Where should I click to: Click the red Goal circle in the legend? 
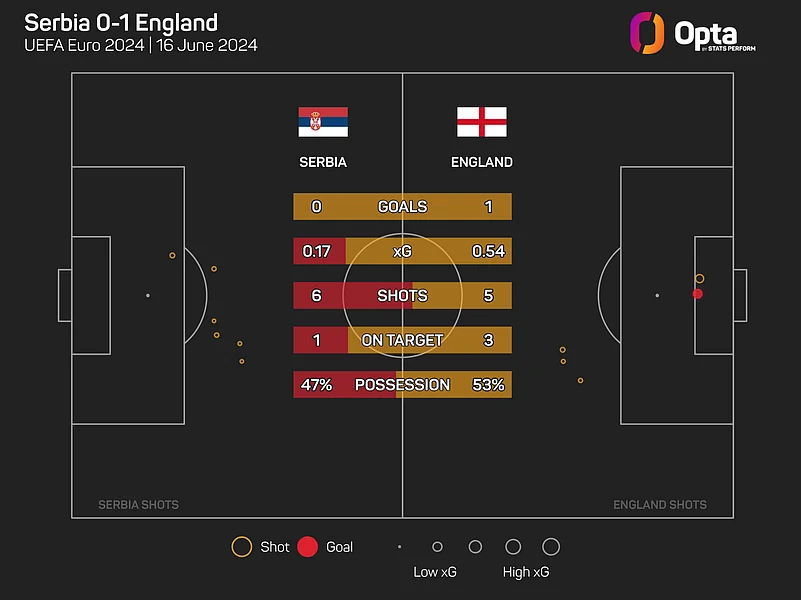[308, 547]
